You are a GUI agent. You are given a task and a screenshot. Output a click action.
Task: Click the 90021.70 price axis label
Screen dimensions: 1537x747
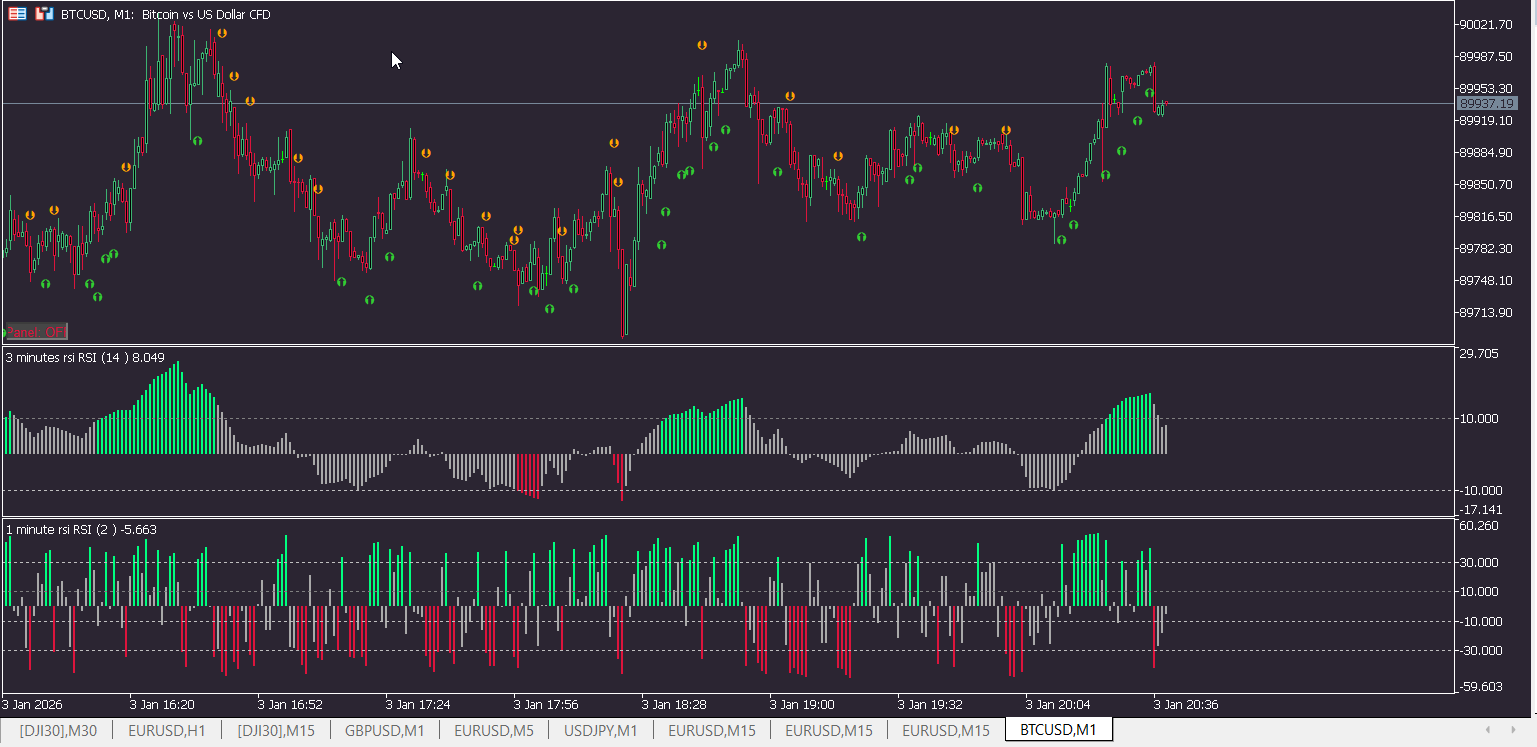click(1485, 24)
